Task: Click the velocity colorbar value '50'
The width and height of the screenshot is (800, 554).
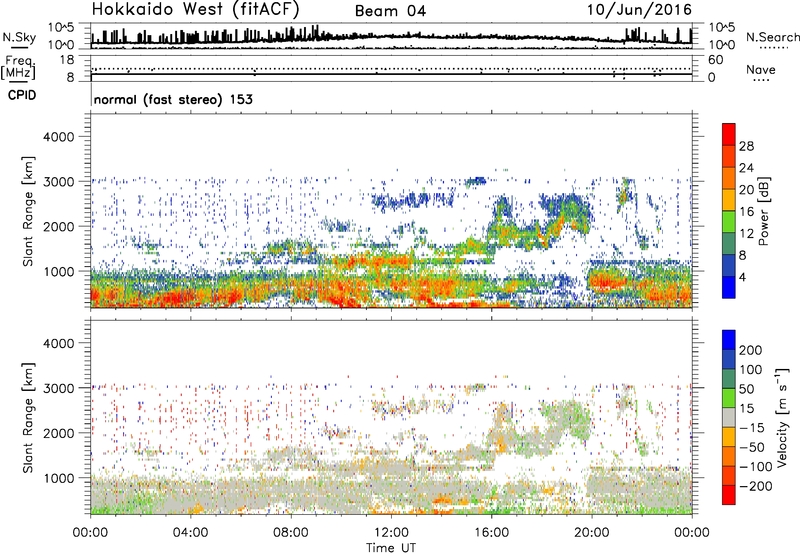Action: coord(746,389)
